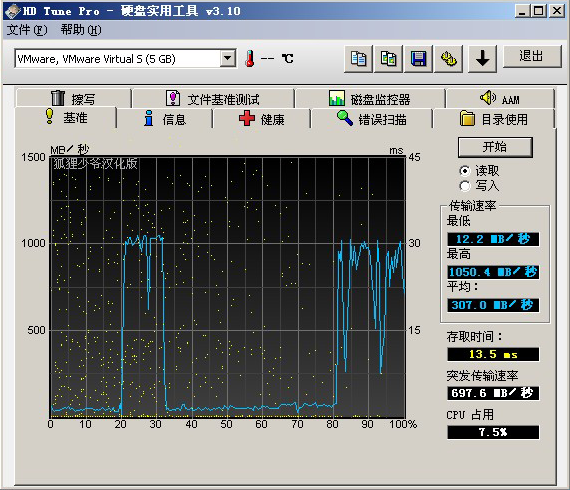
Task: Click the thermometer temperature icon
Action: [249, 59]
